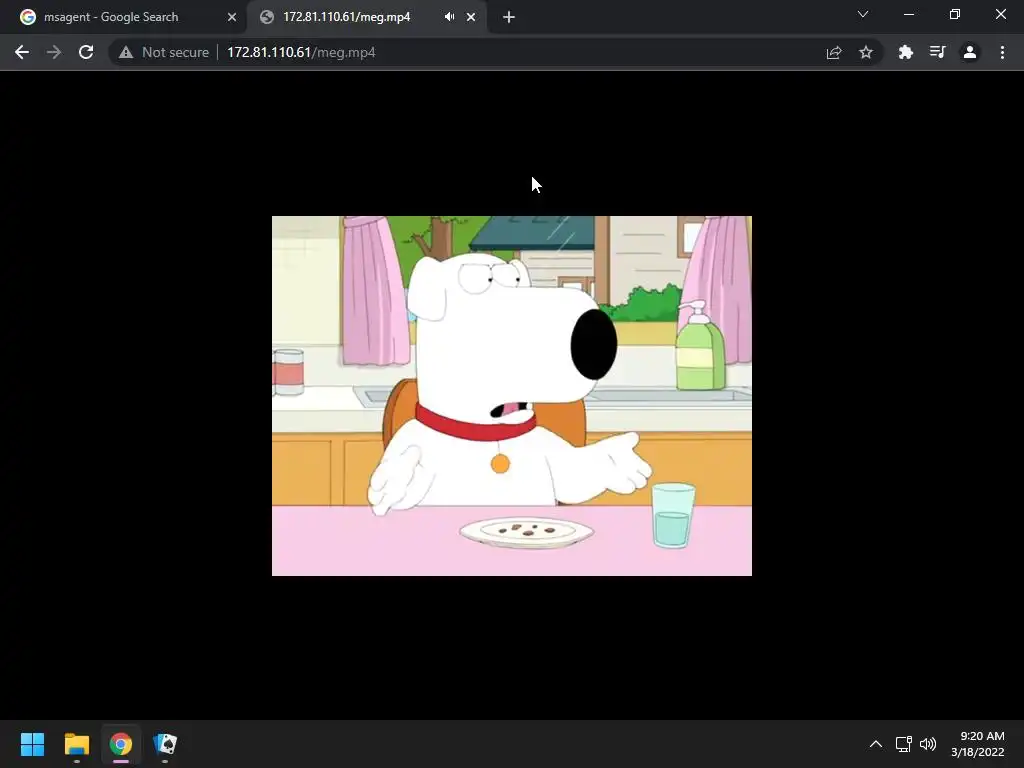Viewport: 1024px width, 768px height.
Task: Open the clock showing 9:20 AM
Action: 978,744
